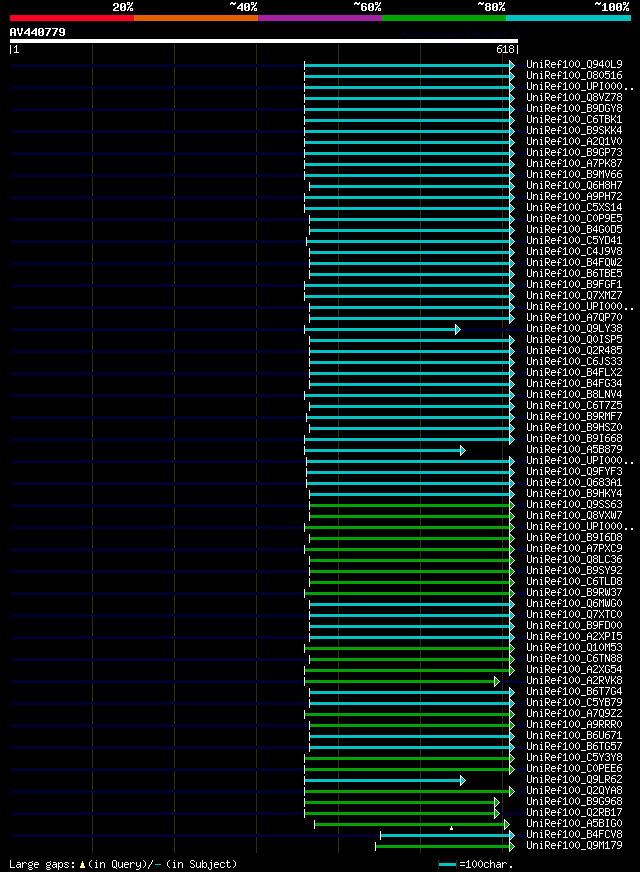Open the UniRef100_C6JS33 hit
640x872 pixels.
574,361
